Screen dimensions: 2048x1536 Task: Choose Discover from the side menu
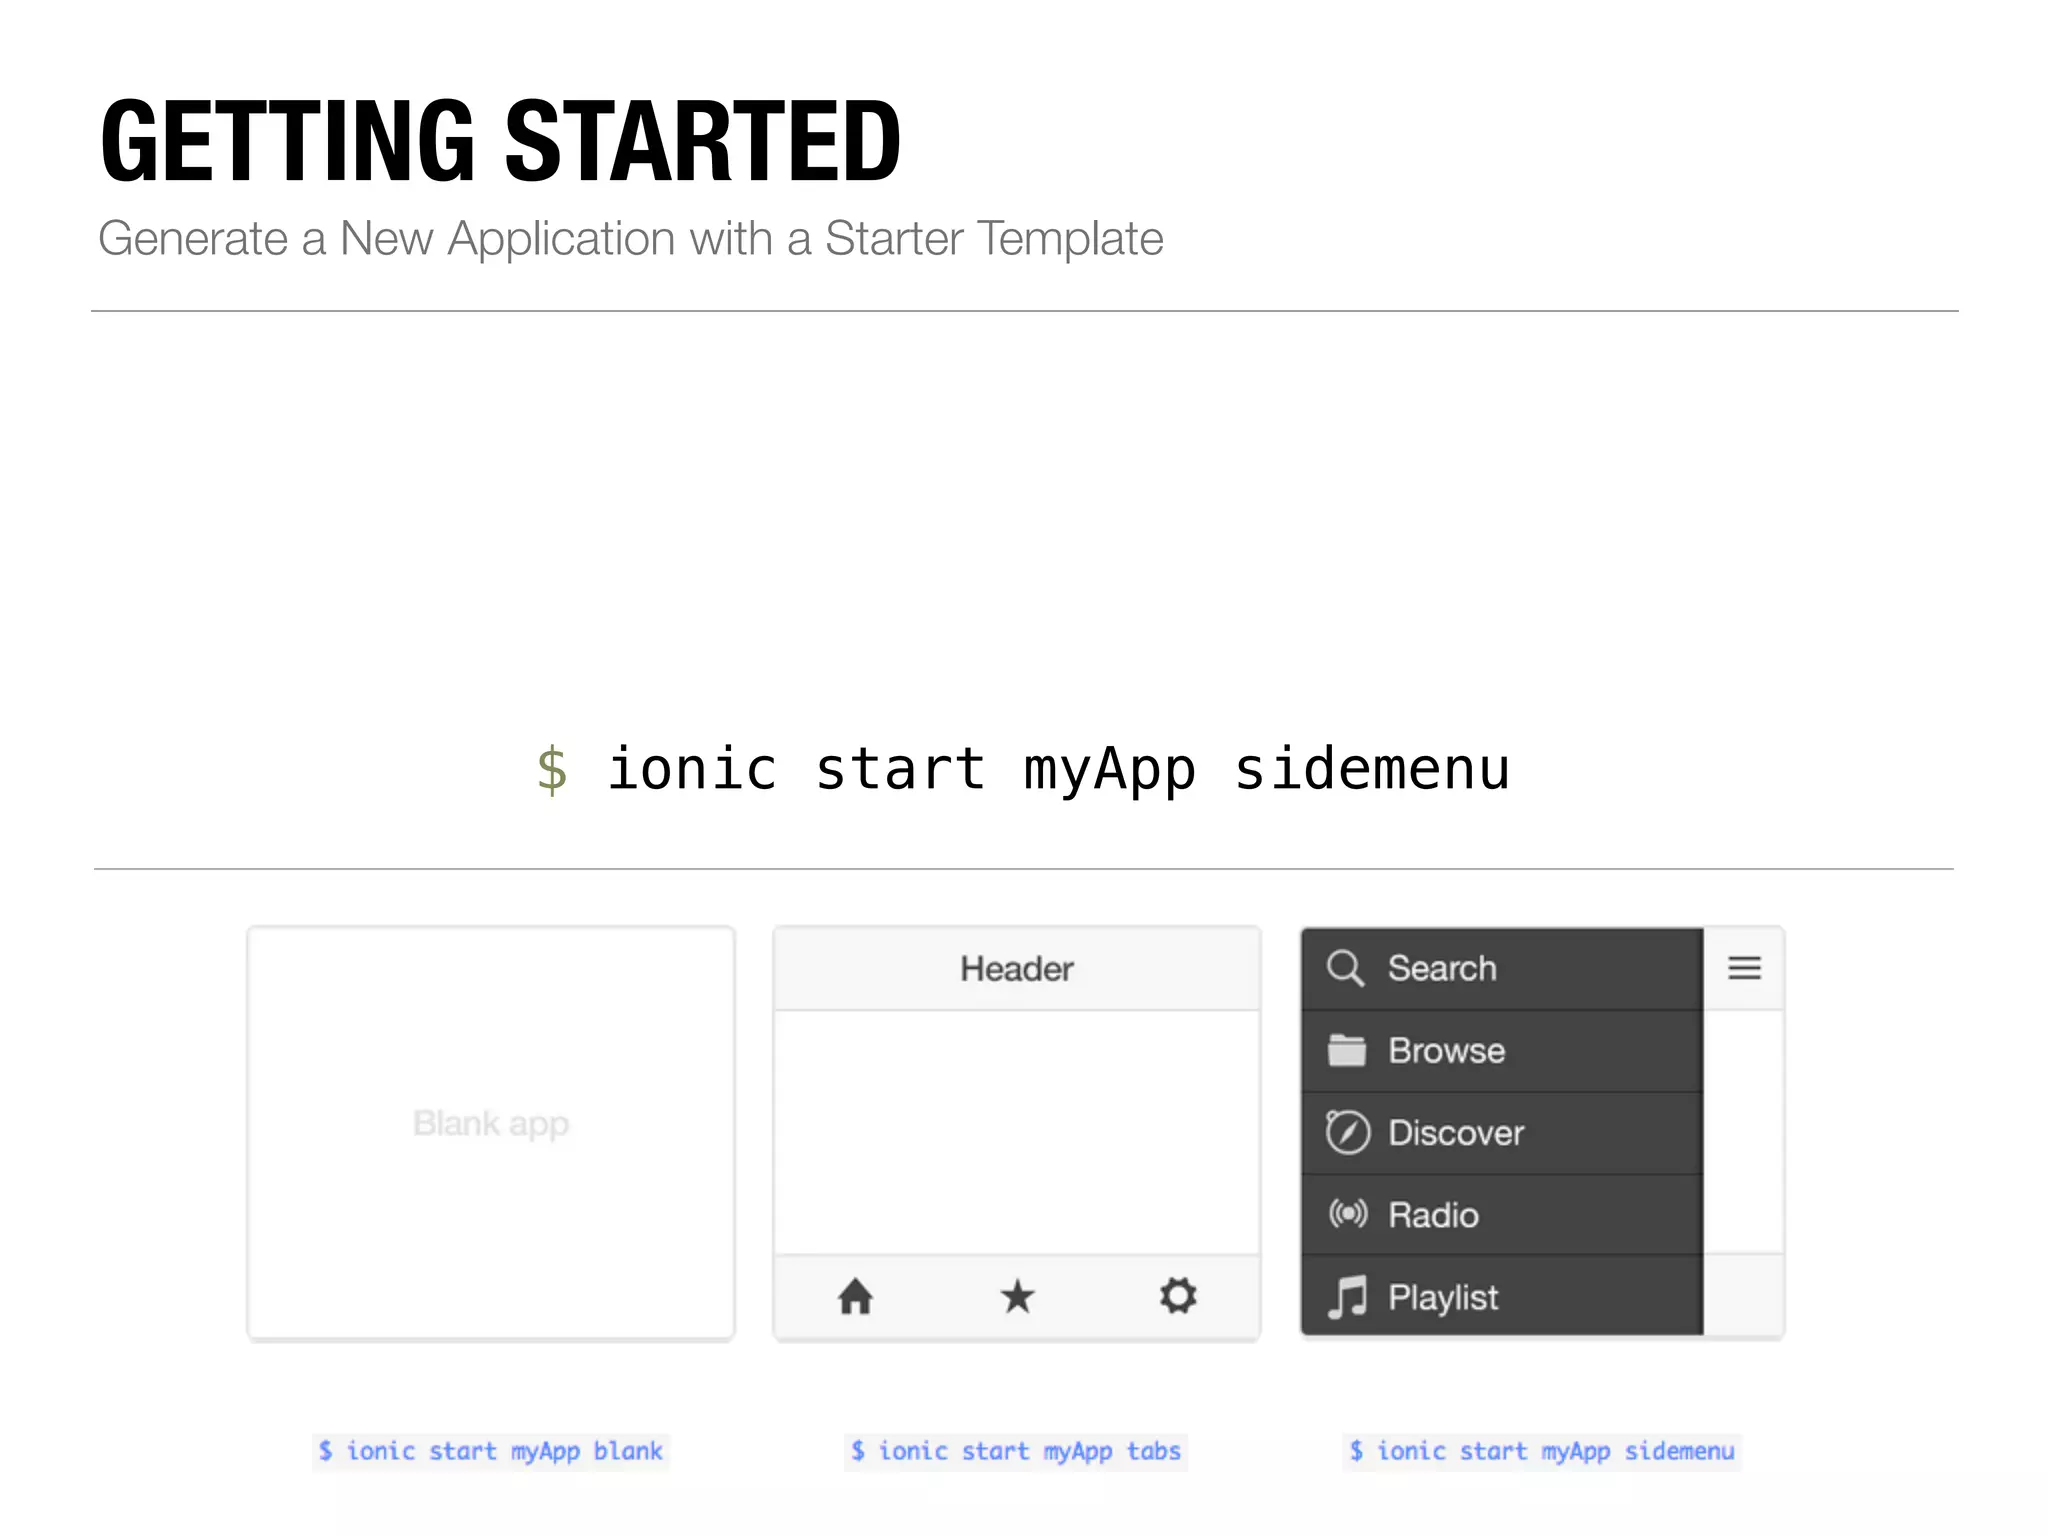1502,1132
